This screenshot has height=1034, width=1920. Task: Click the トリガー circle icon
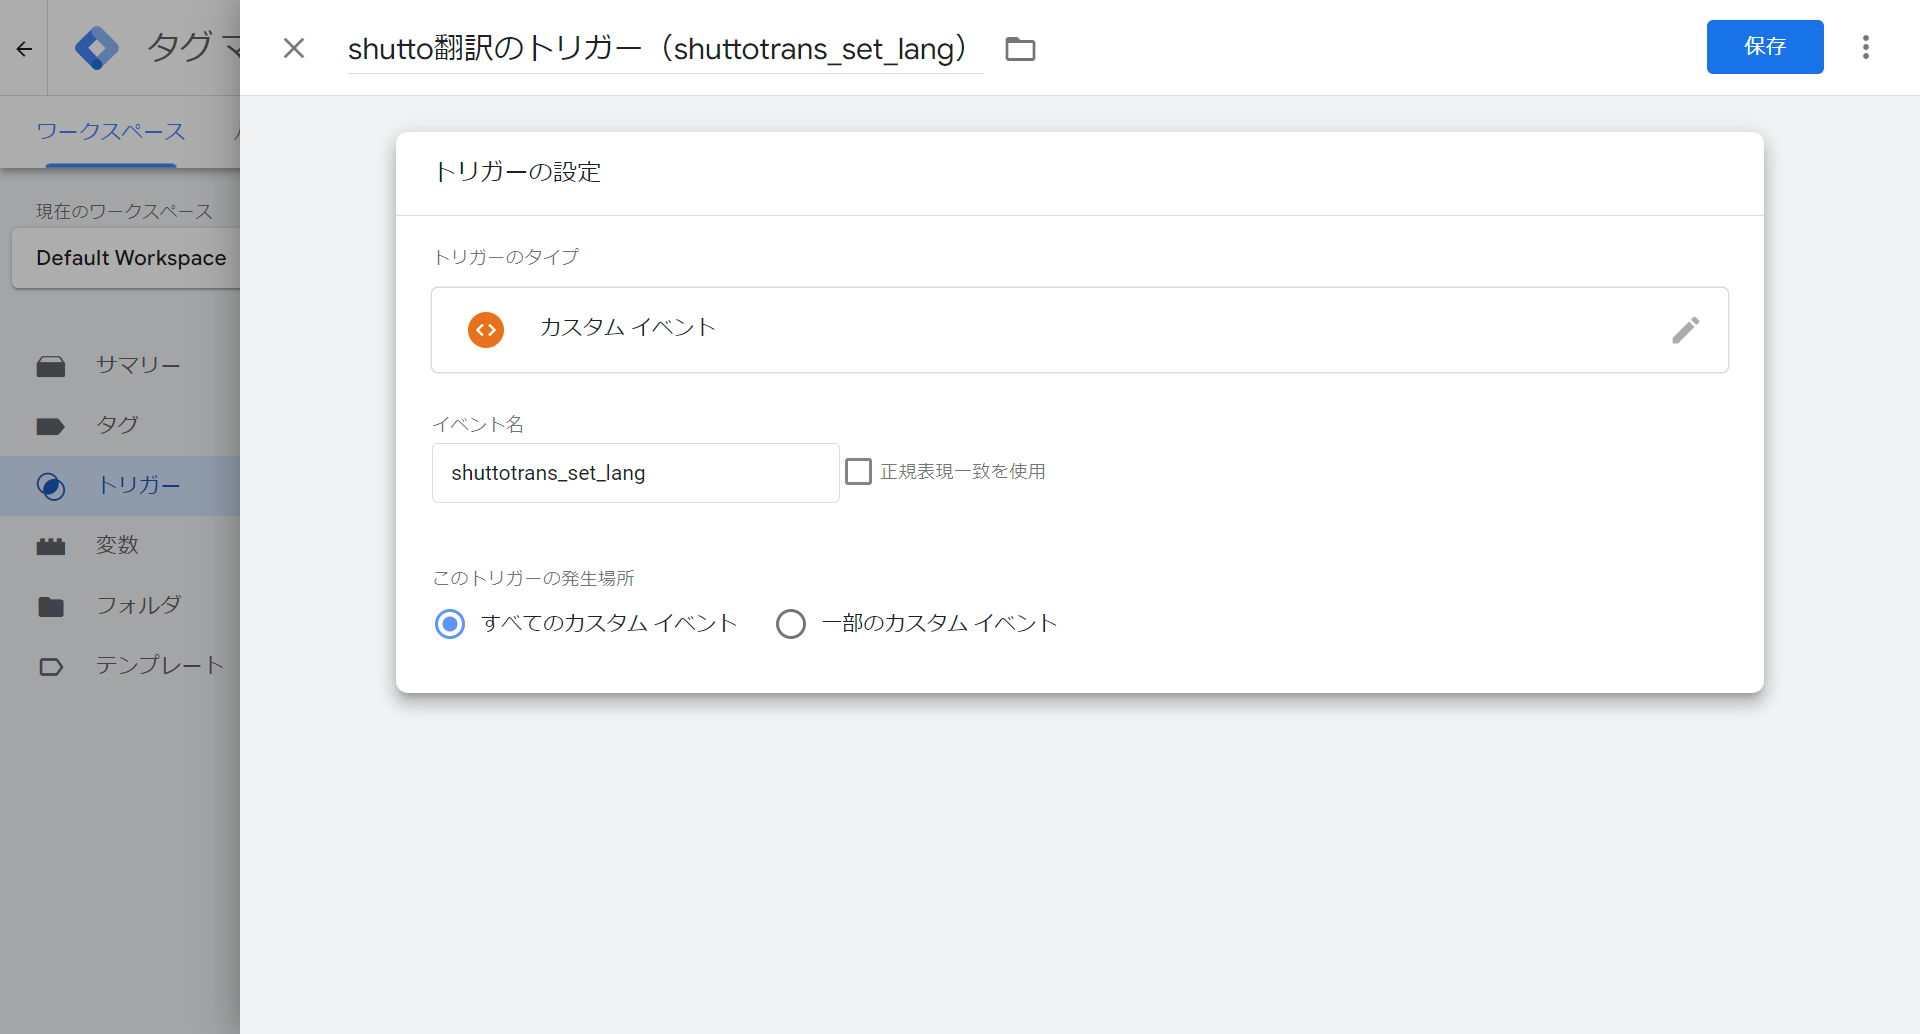pyautogui.click(x=51, y=487)
